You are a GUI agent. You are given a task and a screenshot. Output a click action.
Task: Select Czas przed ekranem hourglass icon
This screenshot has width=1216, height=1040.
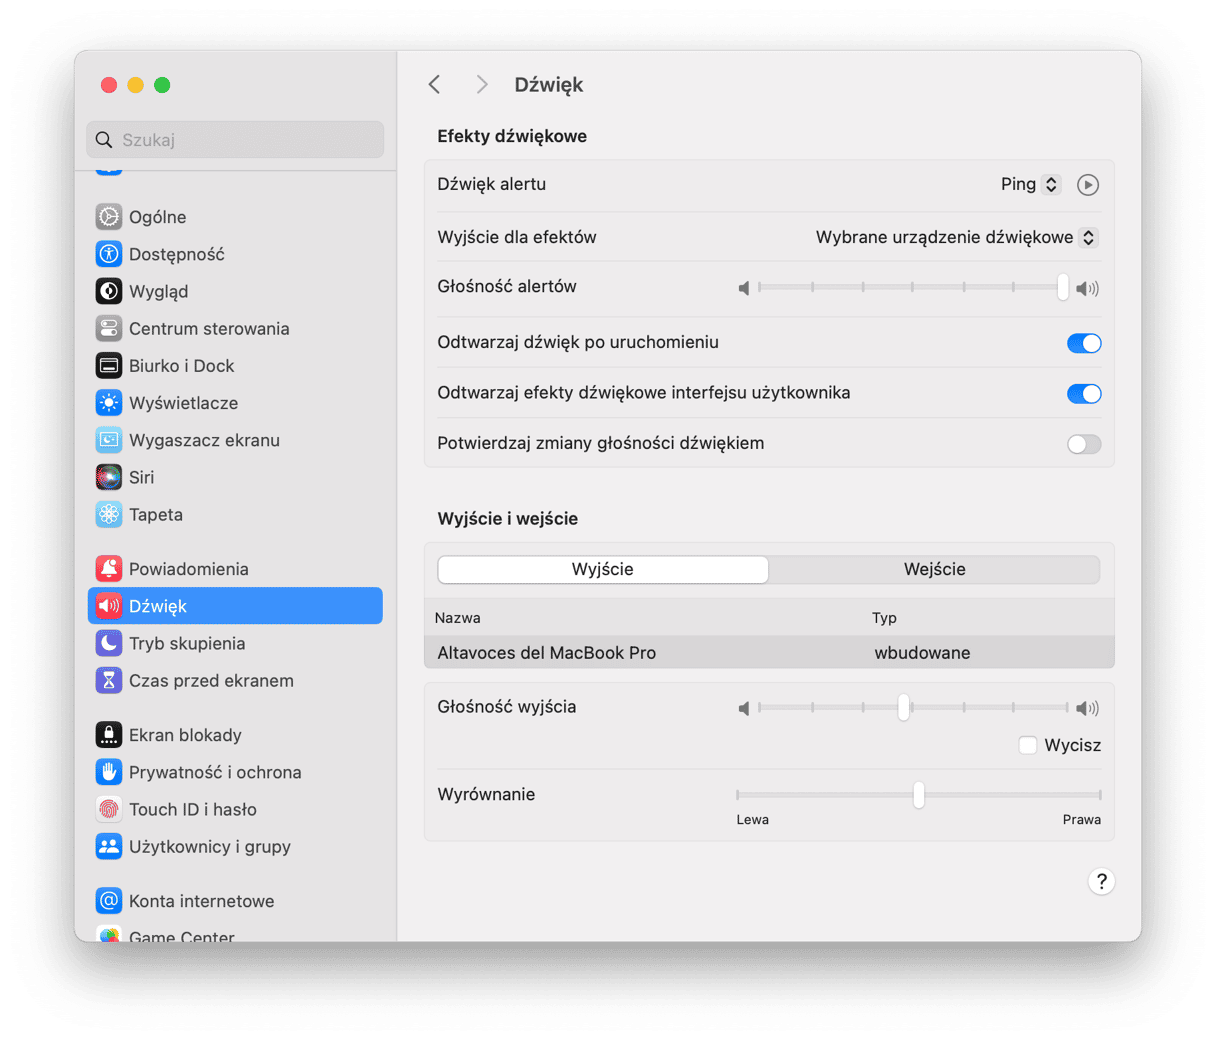(x=109, y=681)
